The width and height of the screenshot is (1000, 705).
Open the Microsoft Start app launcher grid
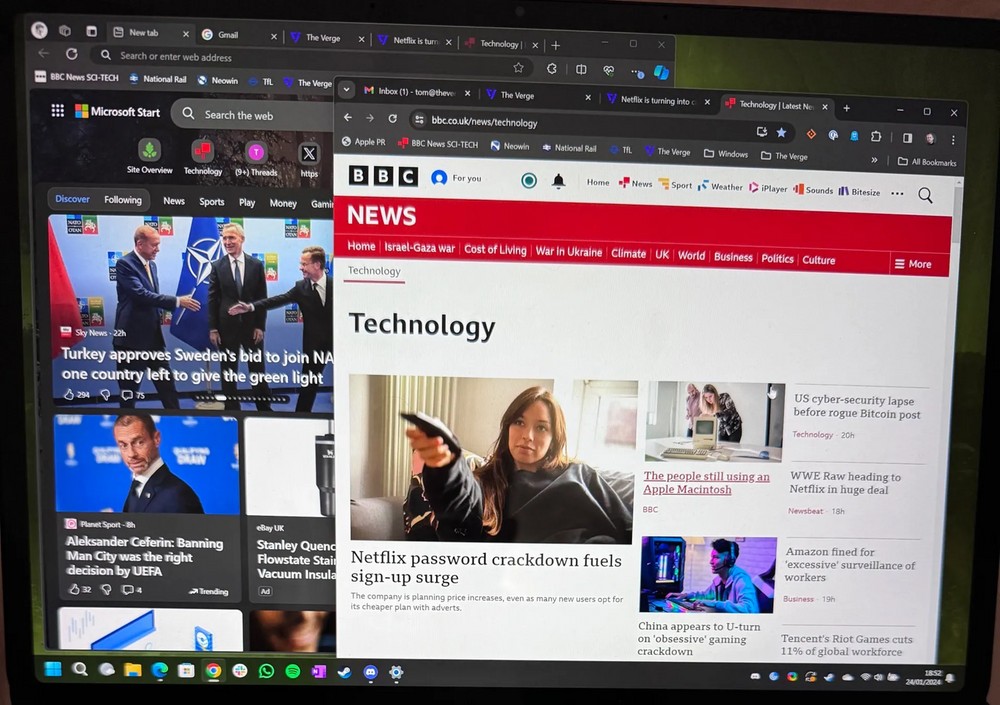coord(58,111)
